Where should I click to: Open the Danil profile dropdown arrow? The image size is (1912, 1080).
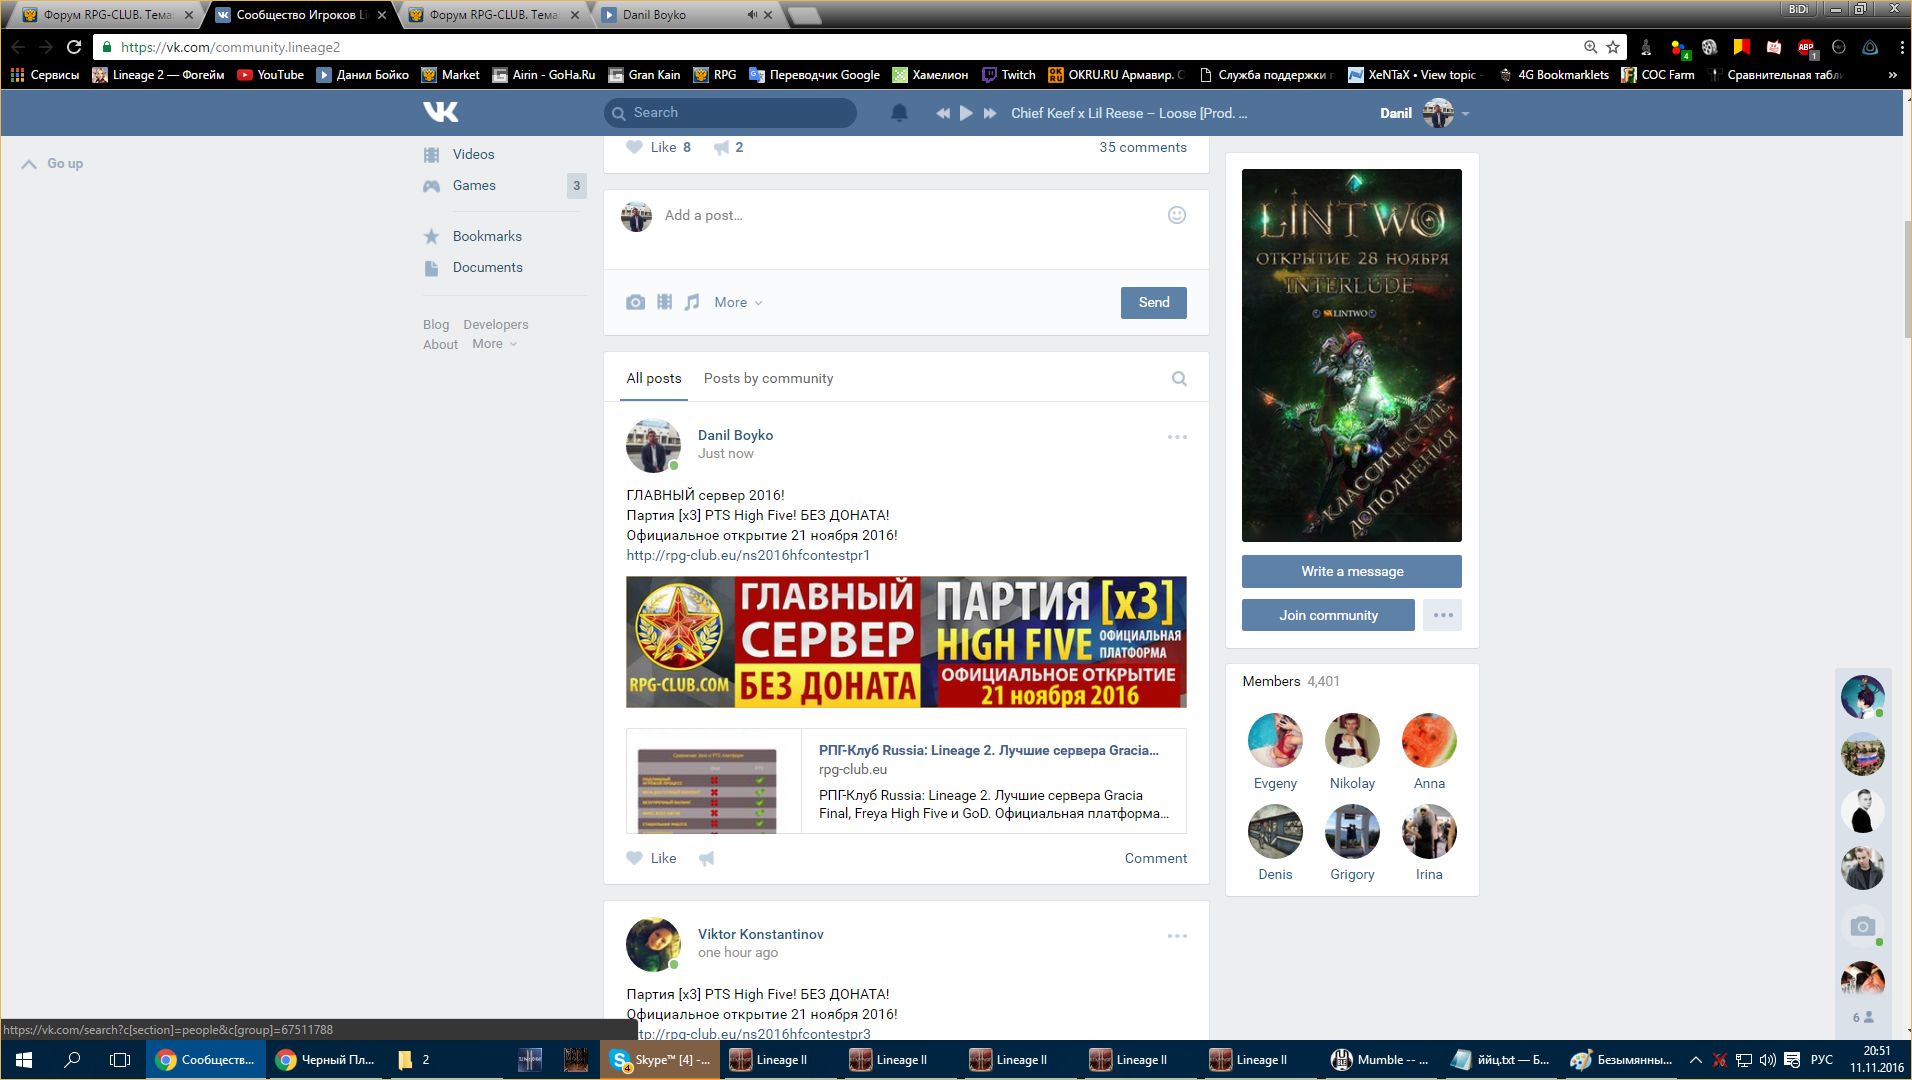[x=1466, y=113]
